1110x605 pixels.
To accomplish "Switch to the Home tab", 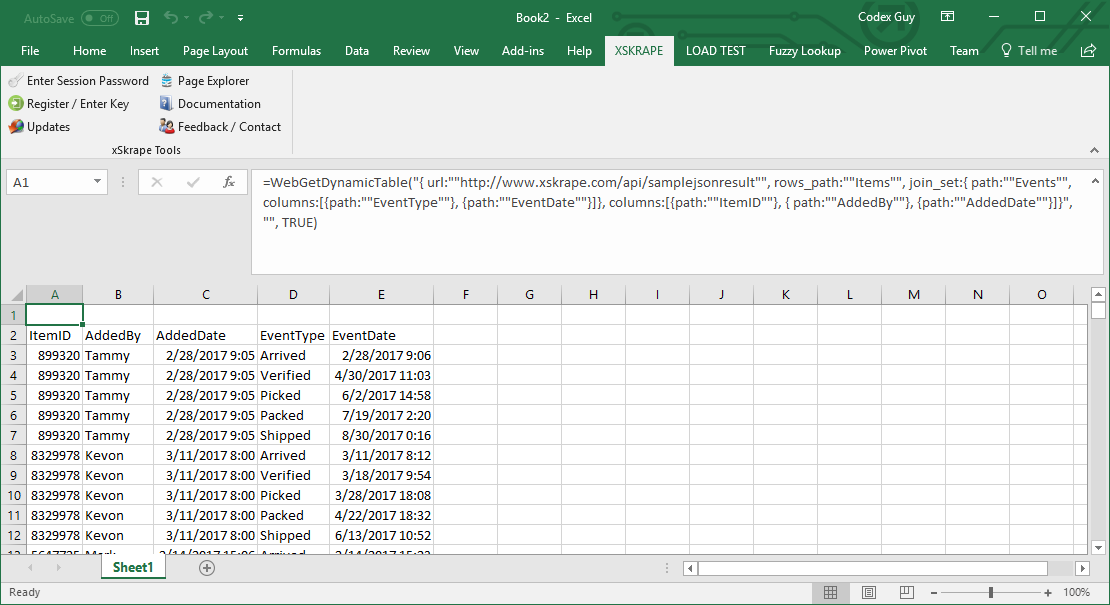I will click(89, 50).
